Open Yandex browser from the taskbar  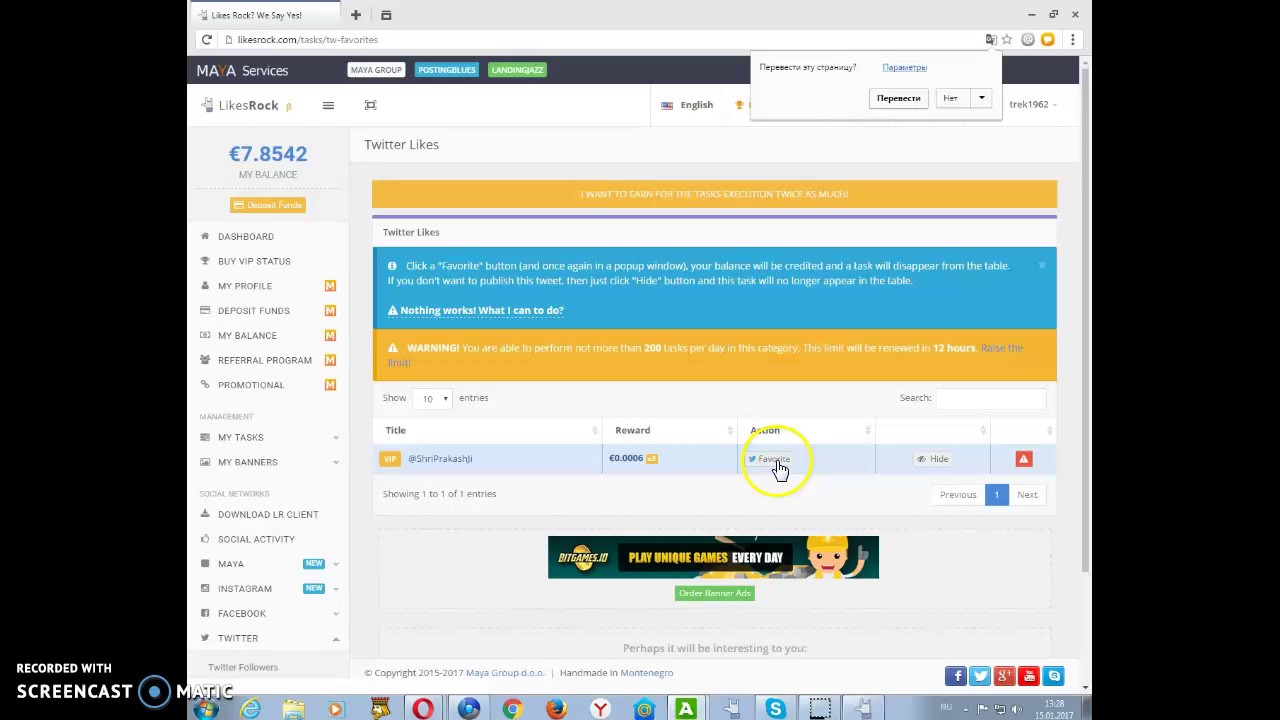tap(599, 709)
